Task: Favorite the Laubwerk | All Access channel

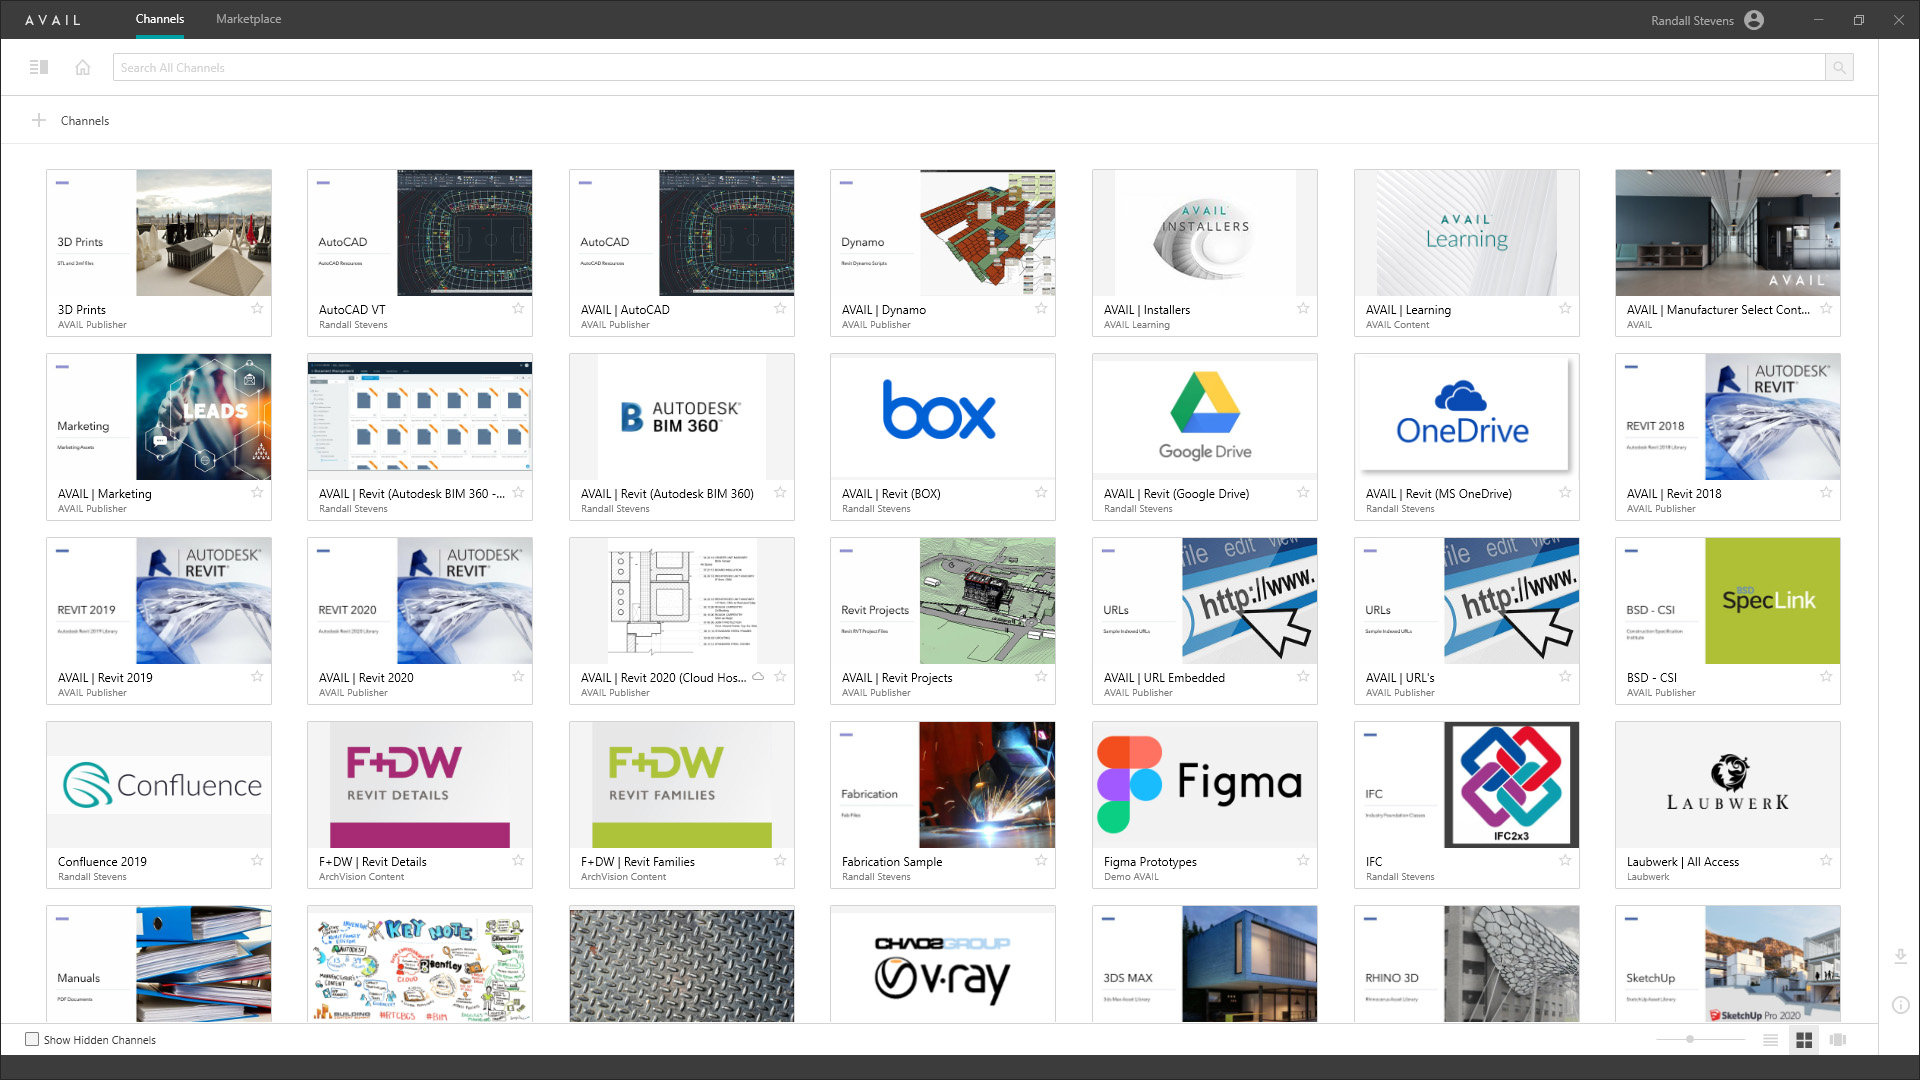Action: 1826,860
